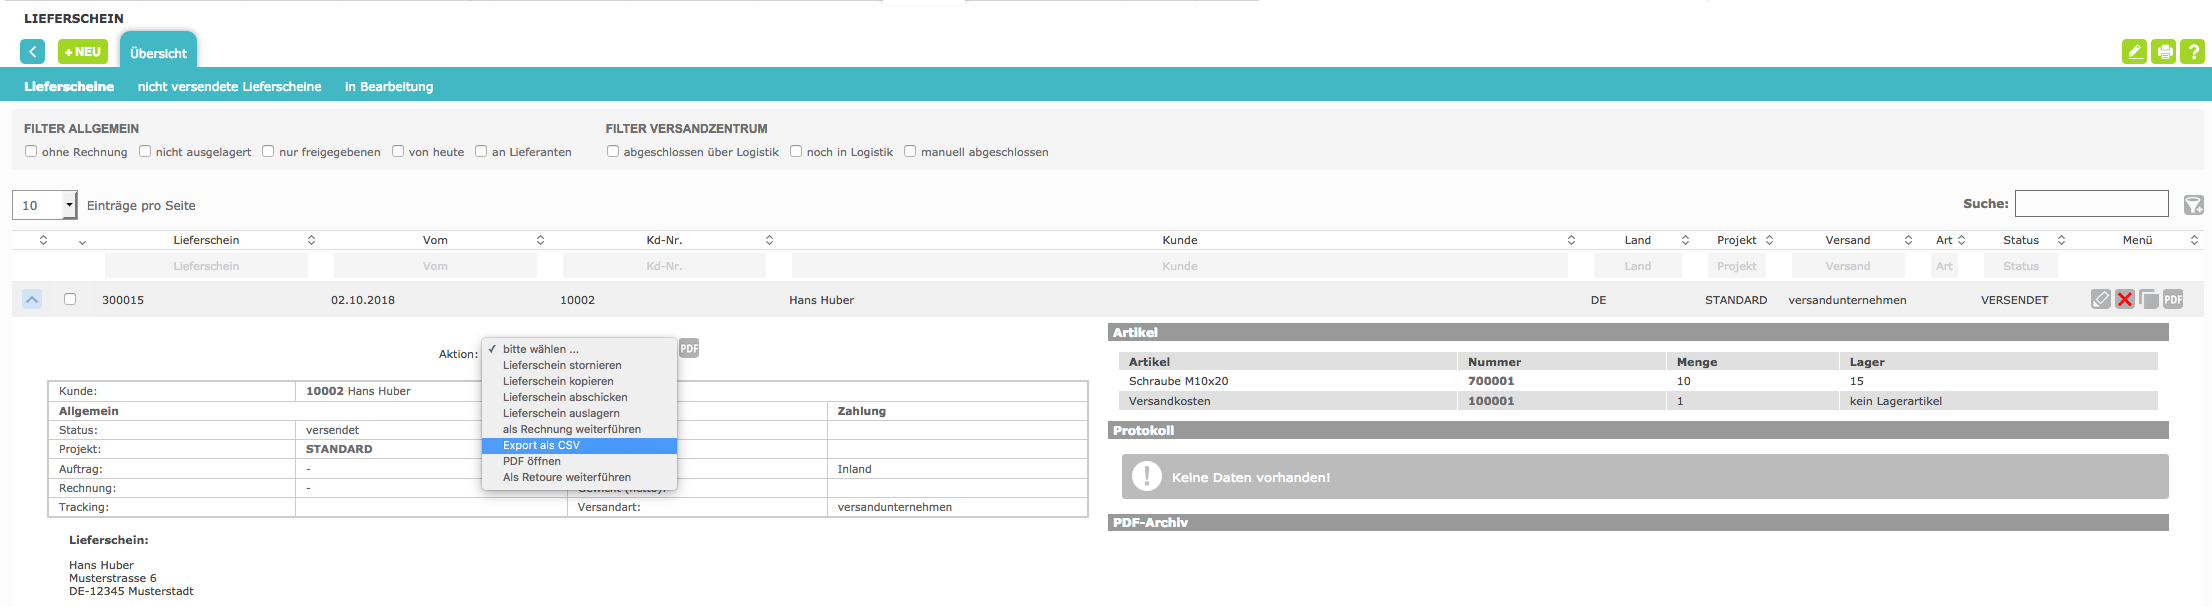Tick the 'nur freigegebenen' filter checkbox
The image size is (2212, 607).
tap(268, 151)
